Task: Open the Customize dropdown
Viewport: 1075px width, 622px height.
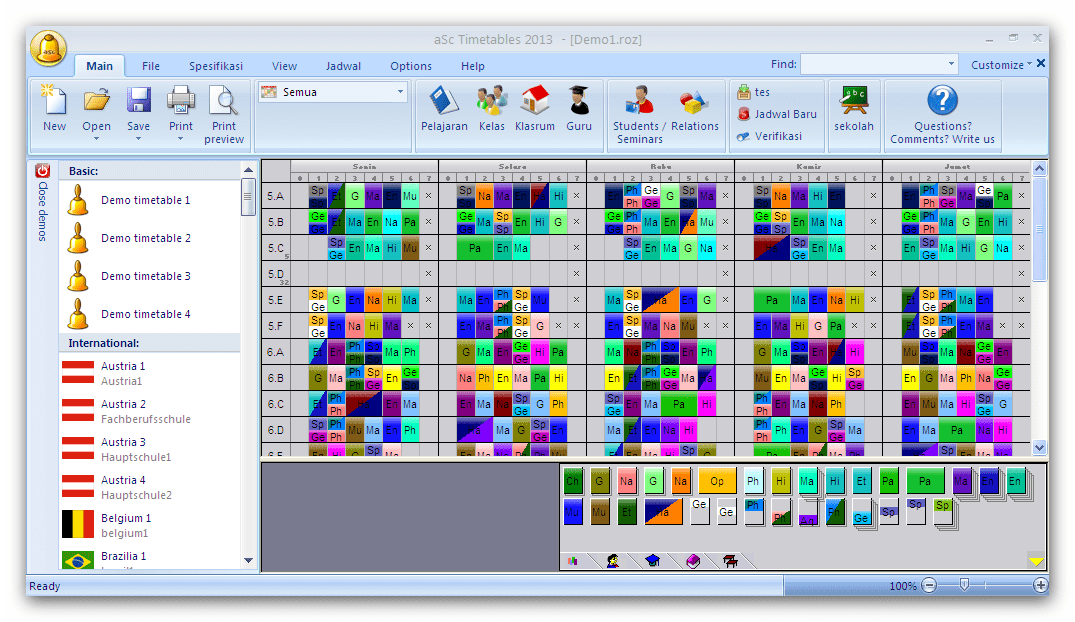Action: pos(1001,65)
